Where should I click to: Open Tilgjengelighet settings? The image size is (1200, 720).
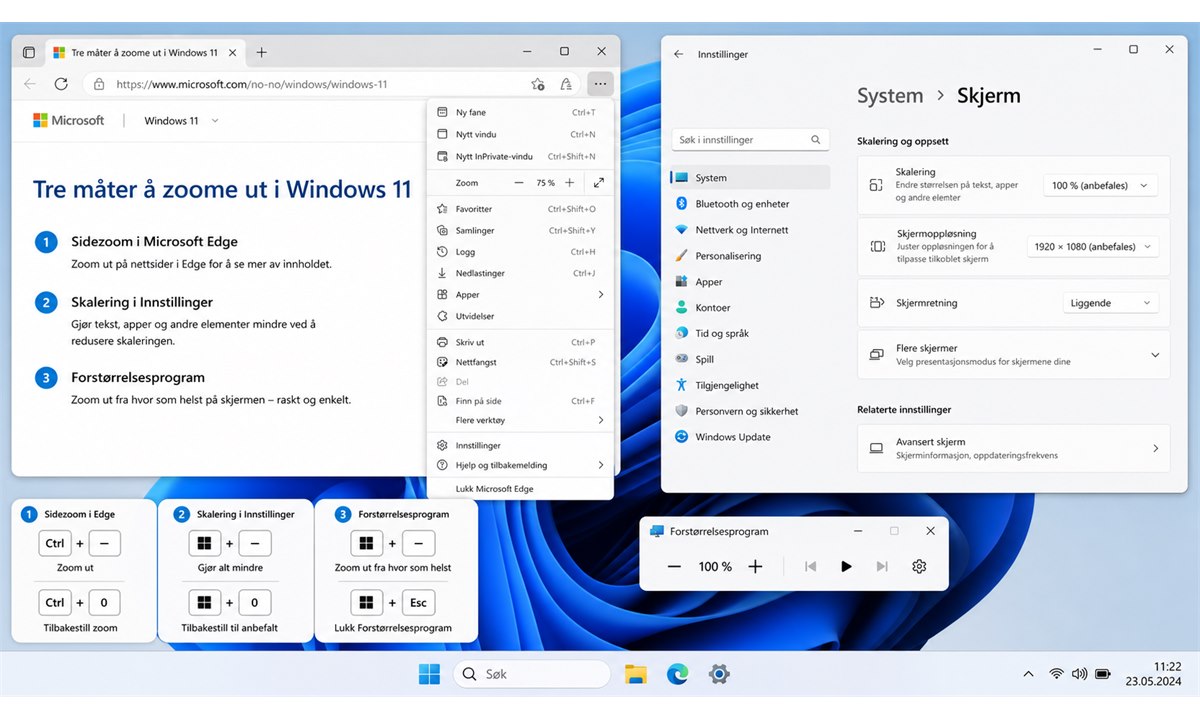pos(750,385)
